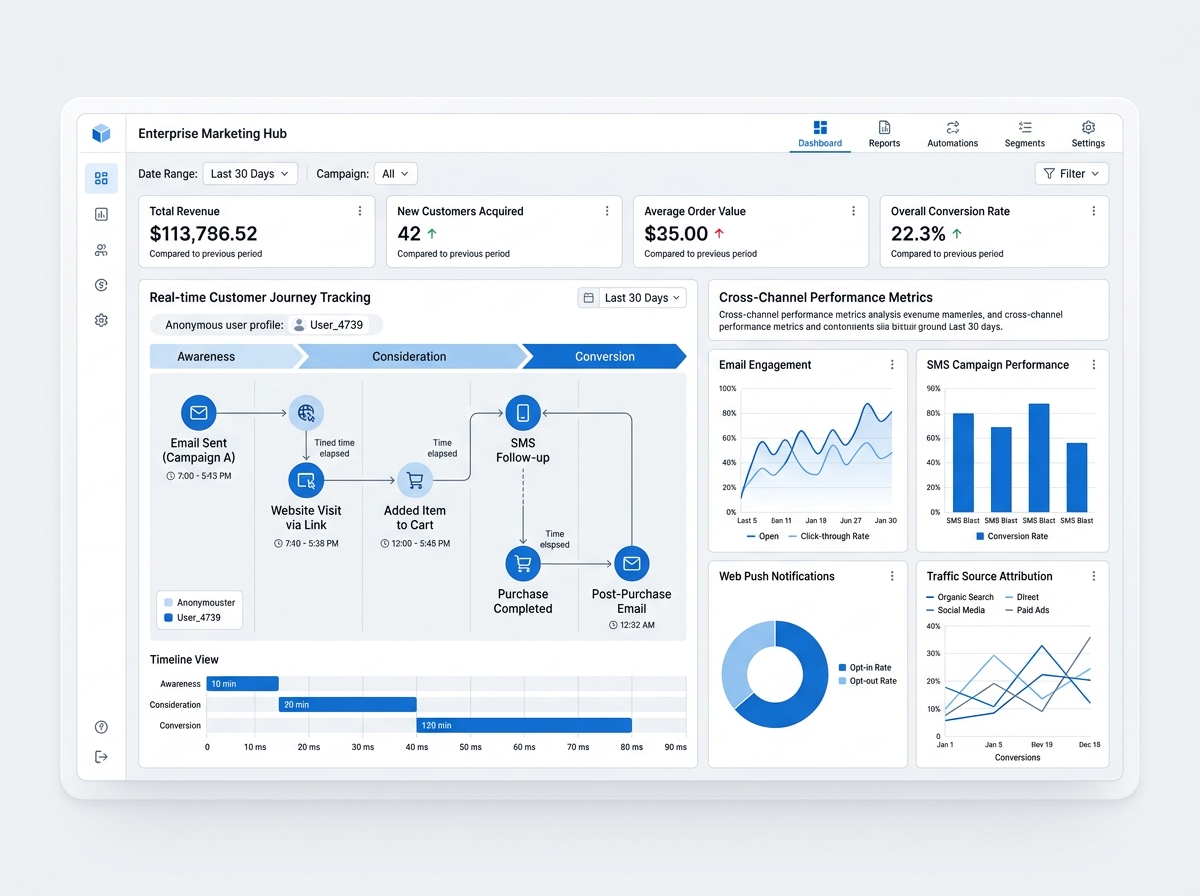Open the Filter control at the top right
The image size is (1200, 896).
click(1071, 173)
